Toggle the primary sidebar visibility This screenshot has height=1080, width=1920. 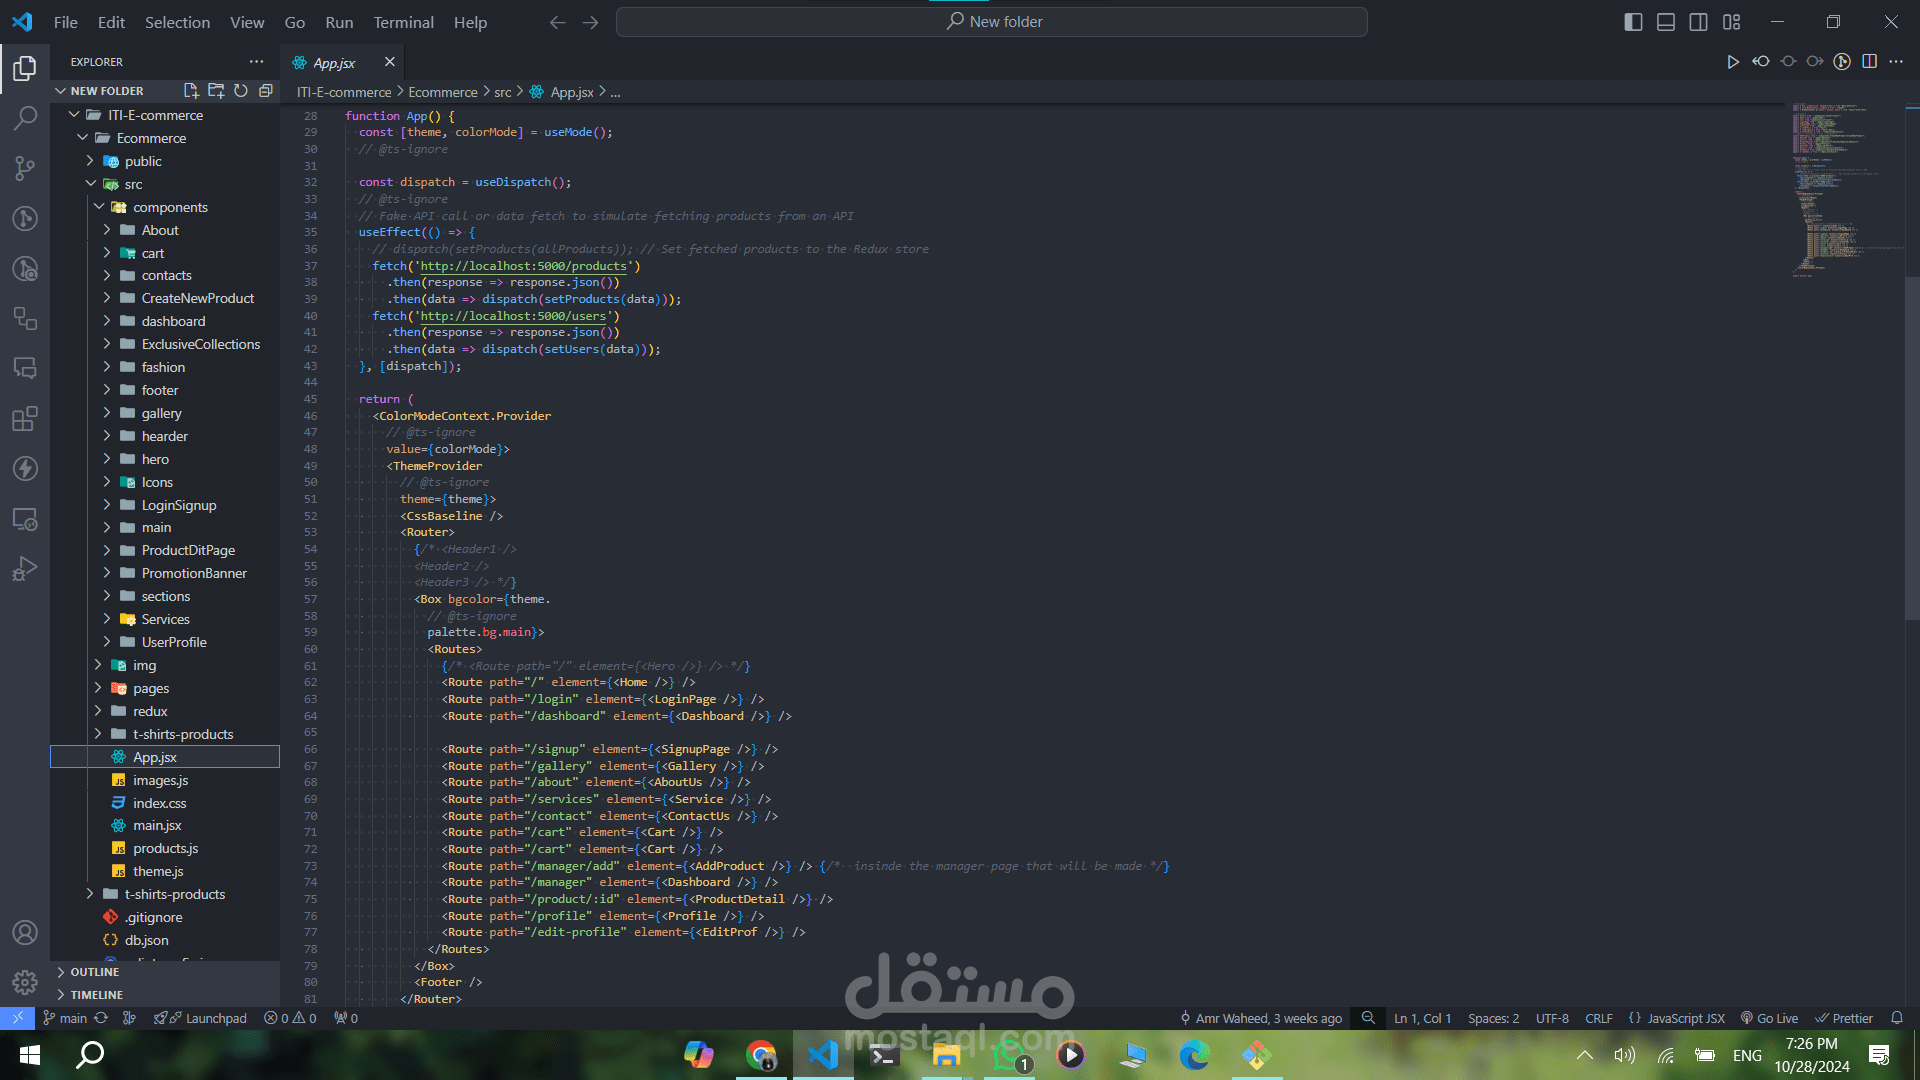(x=1633, y=22)
